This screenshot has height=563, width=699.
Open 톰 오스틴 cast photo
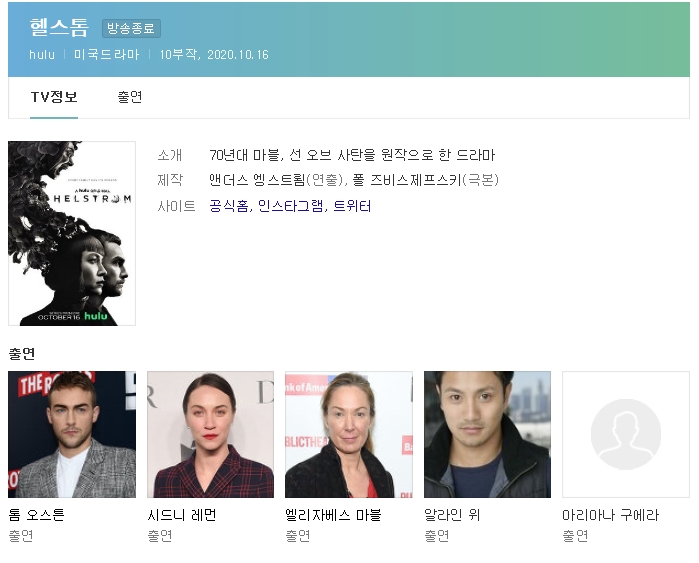(72, 434)
